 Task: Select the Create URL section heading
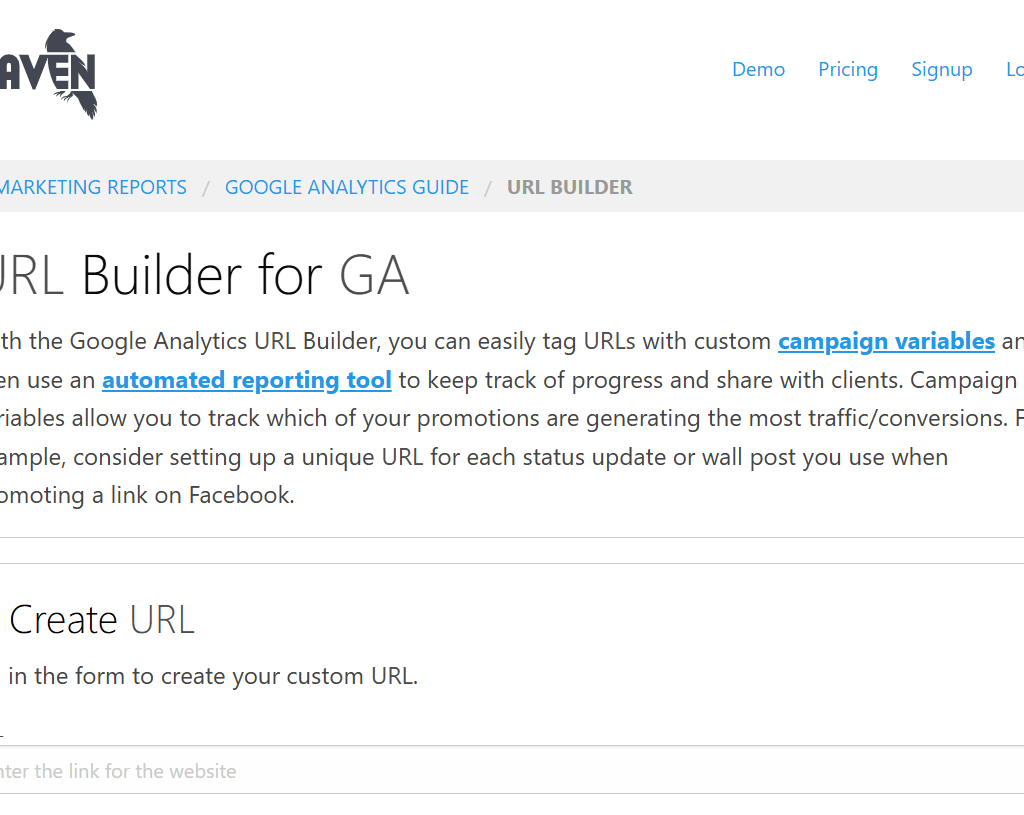[101, 619]
